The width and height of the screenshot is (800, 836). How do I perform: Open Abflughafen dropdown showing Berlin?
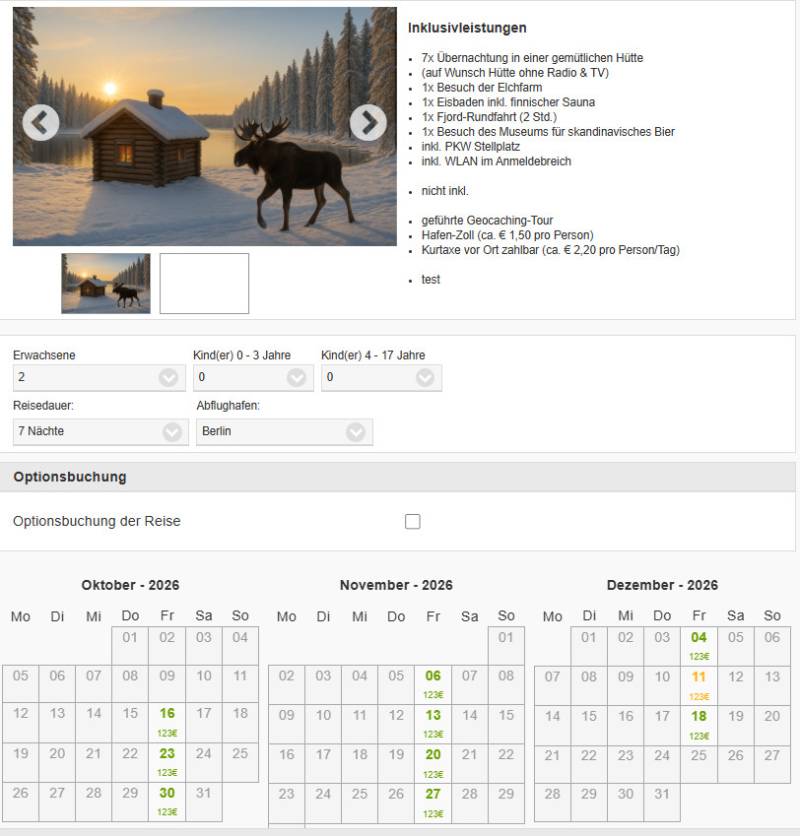[284, 432]
